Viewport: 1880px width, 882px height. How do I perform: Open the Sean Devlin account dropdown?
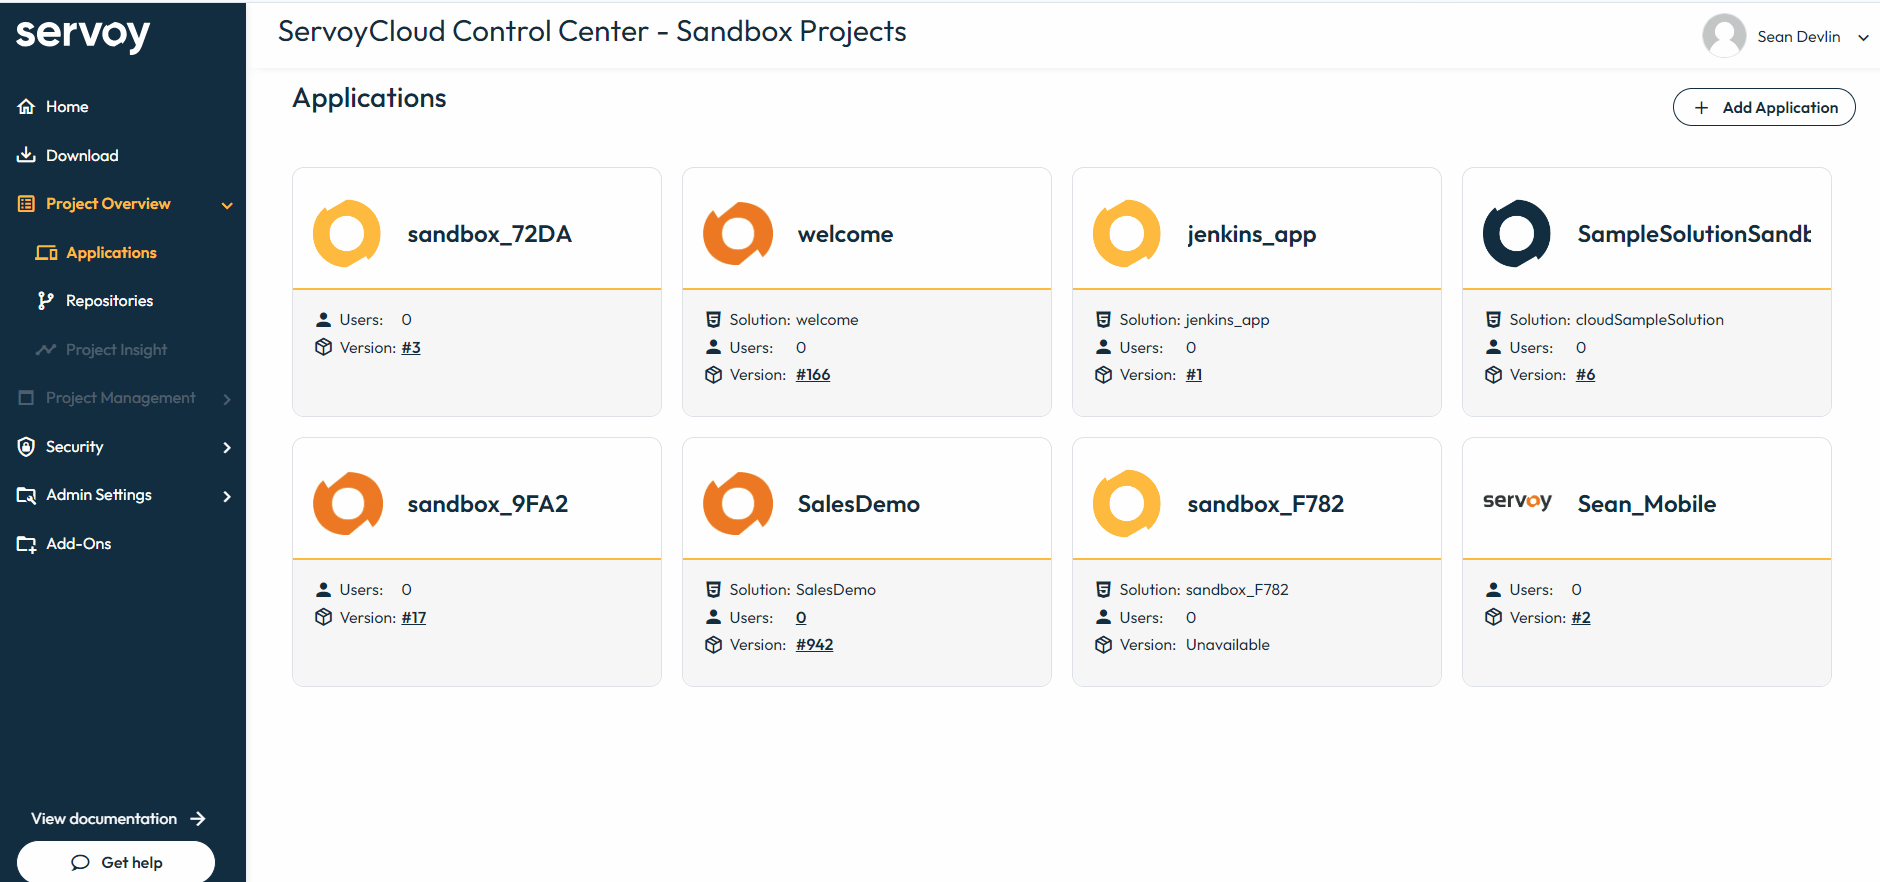point(1863,37)
